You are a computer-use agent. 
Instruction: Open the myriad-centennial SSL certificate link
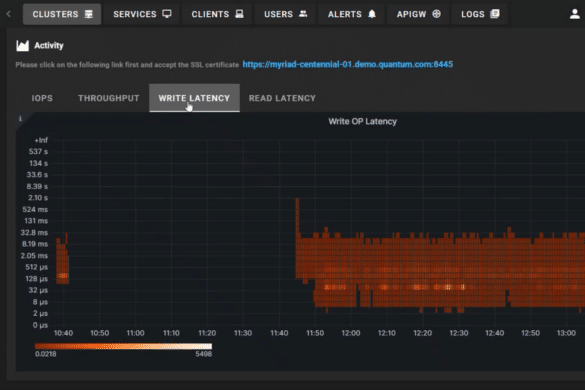point(348,64)
